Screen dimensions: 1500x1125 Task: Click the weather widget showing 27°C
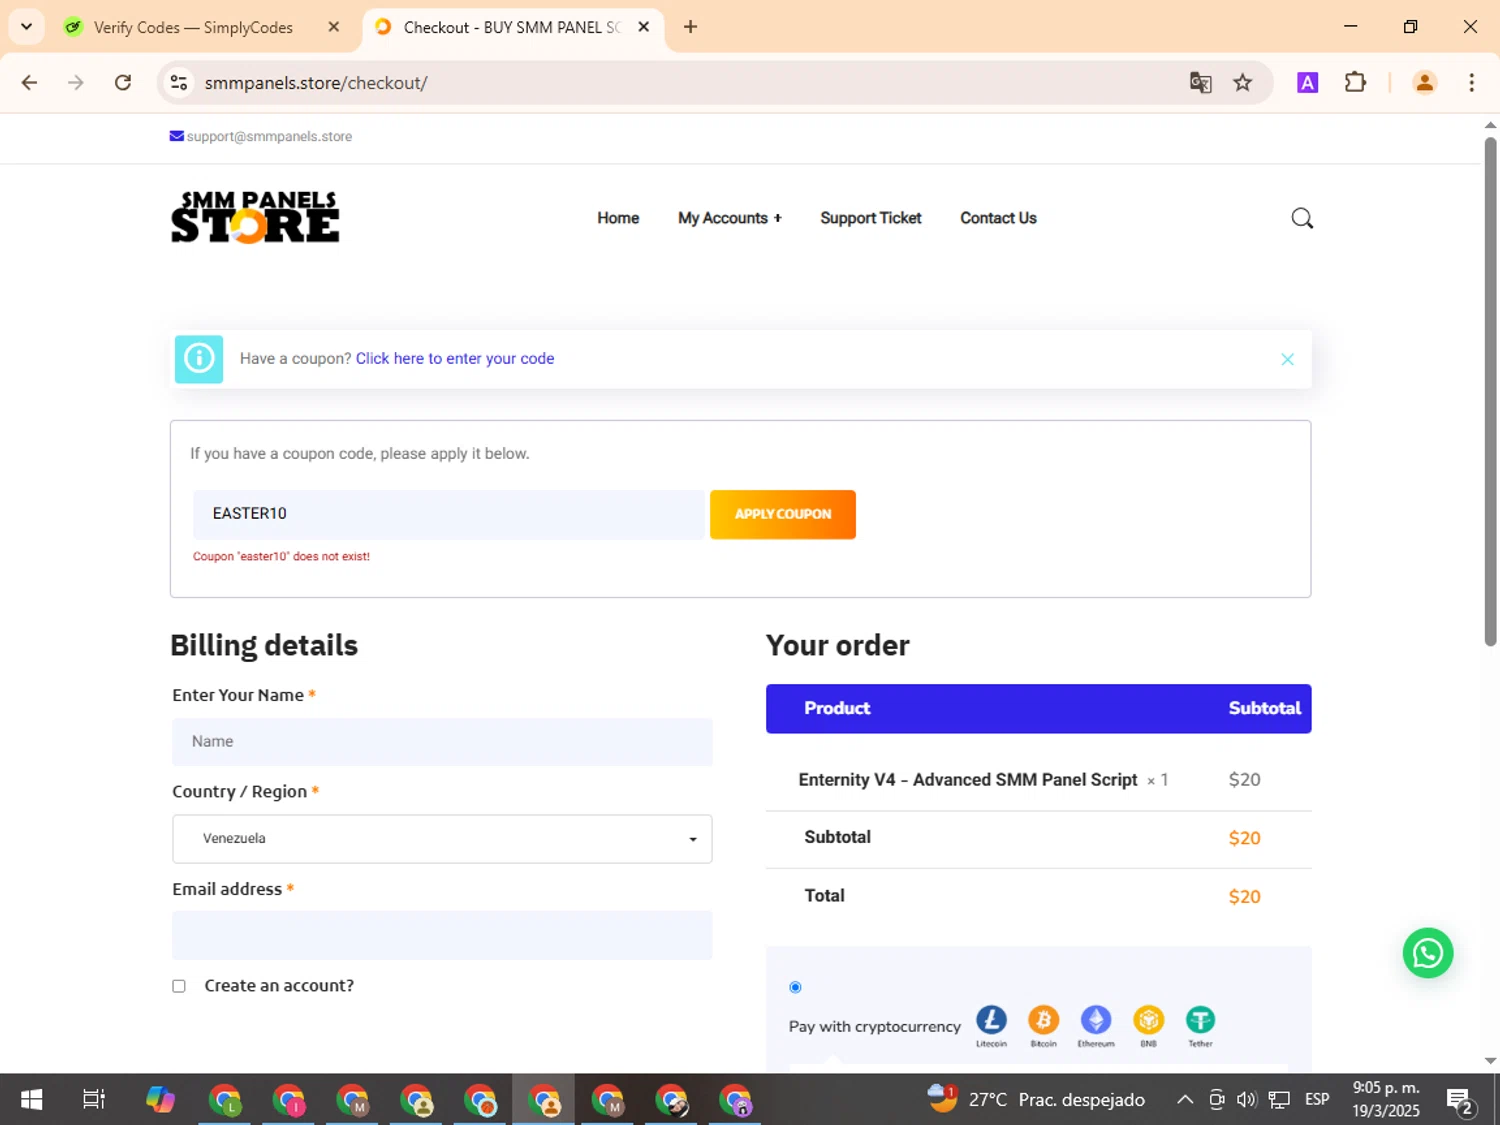pos(1035,1100)
